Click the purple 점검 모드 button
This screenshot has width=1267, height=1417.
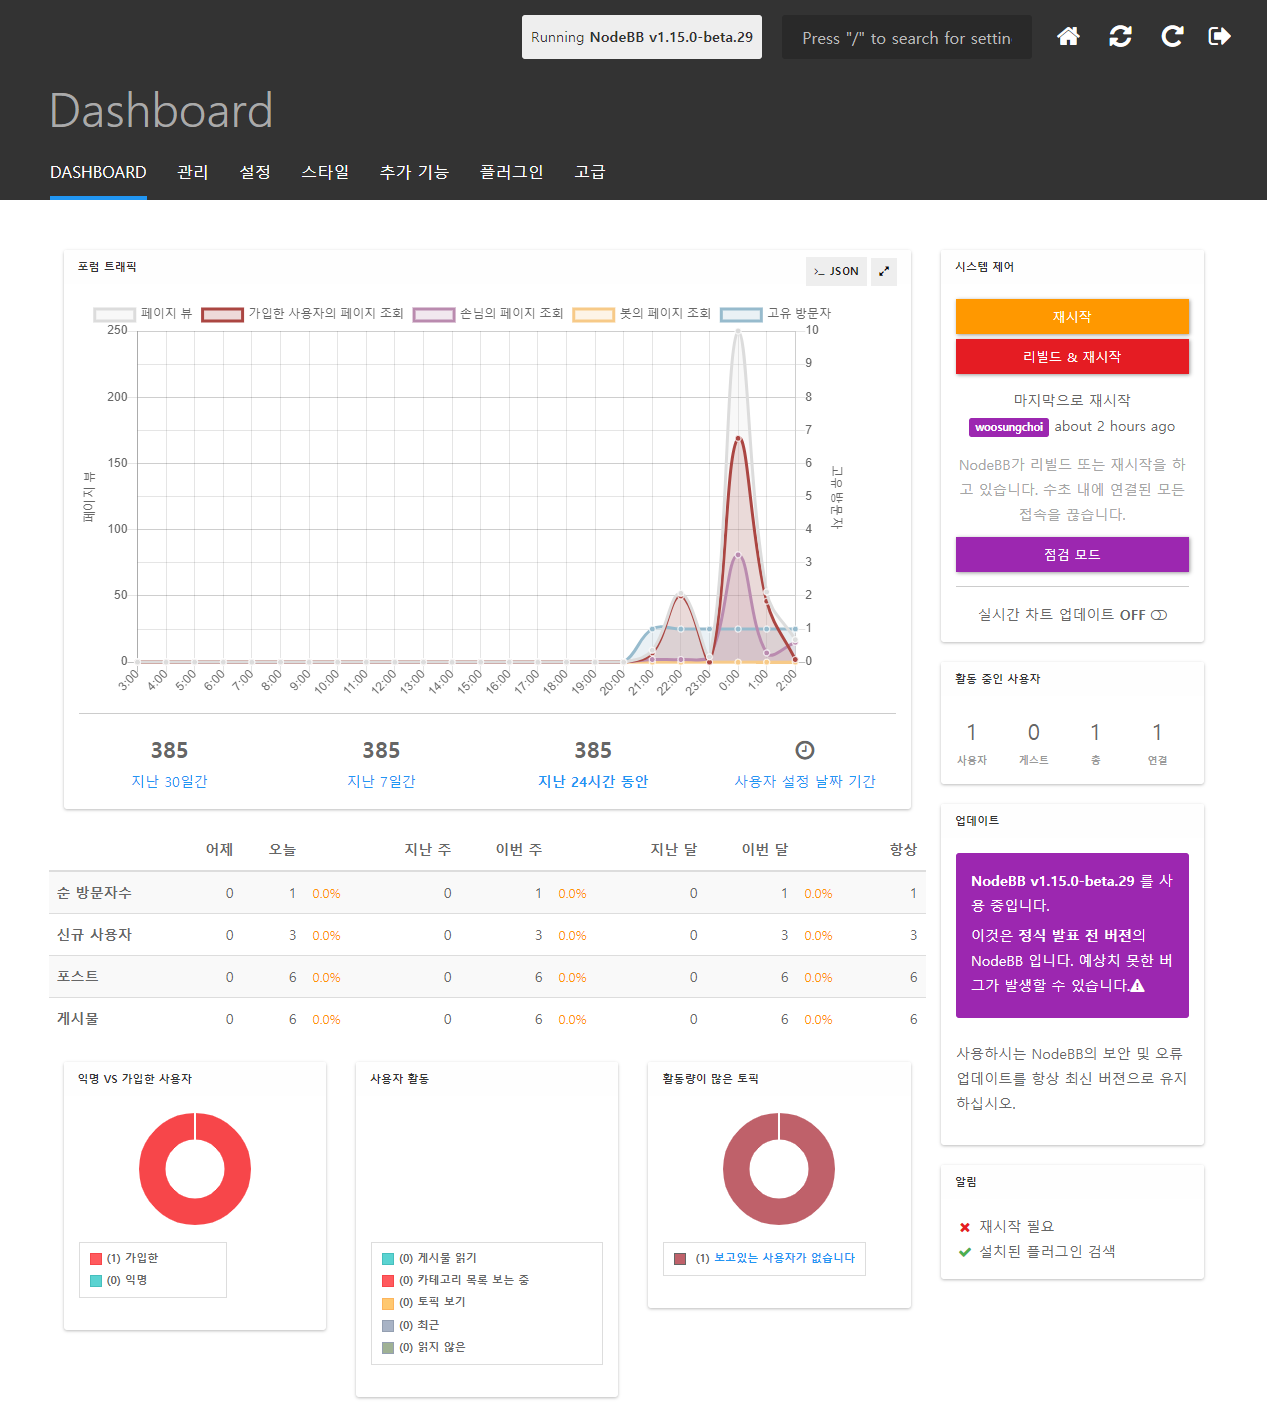[1072, 555]
